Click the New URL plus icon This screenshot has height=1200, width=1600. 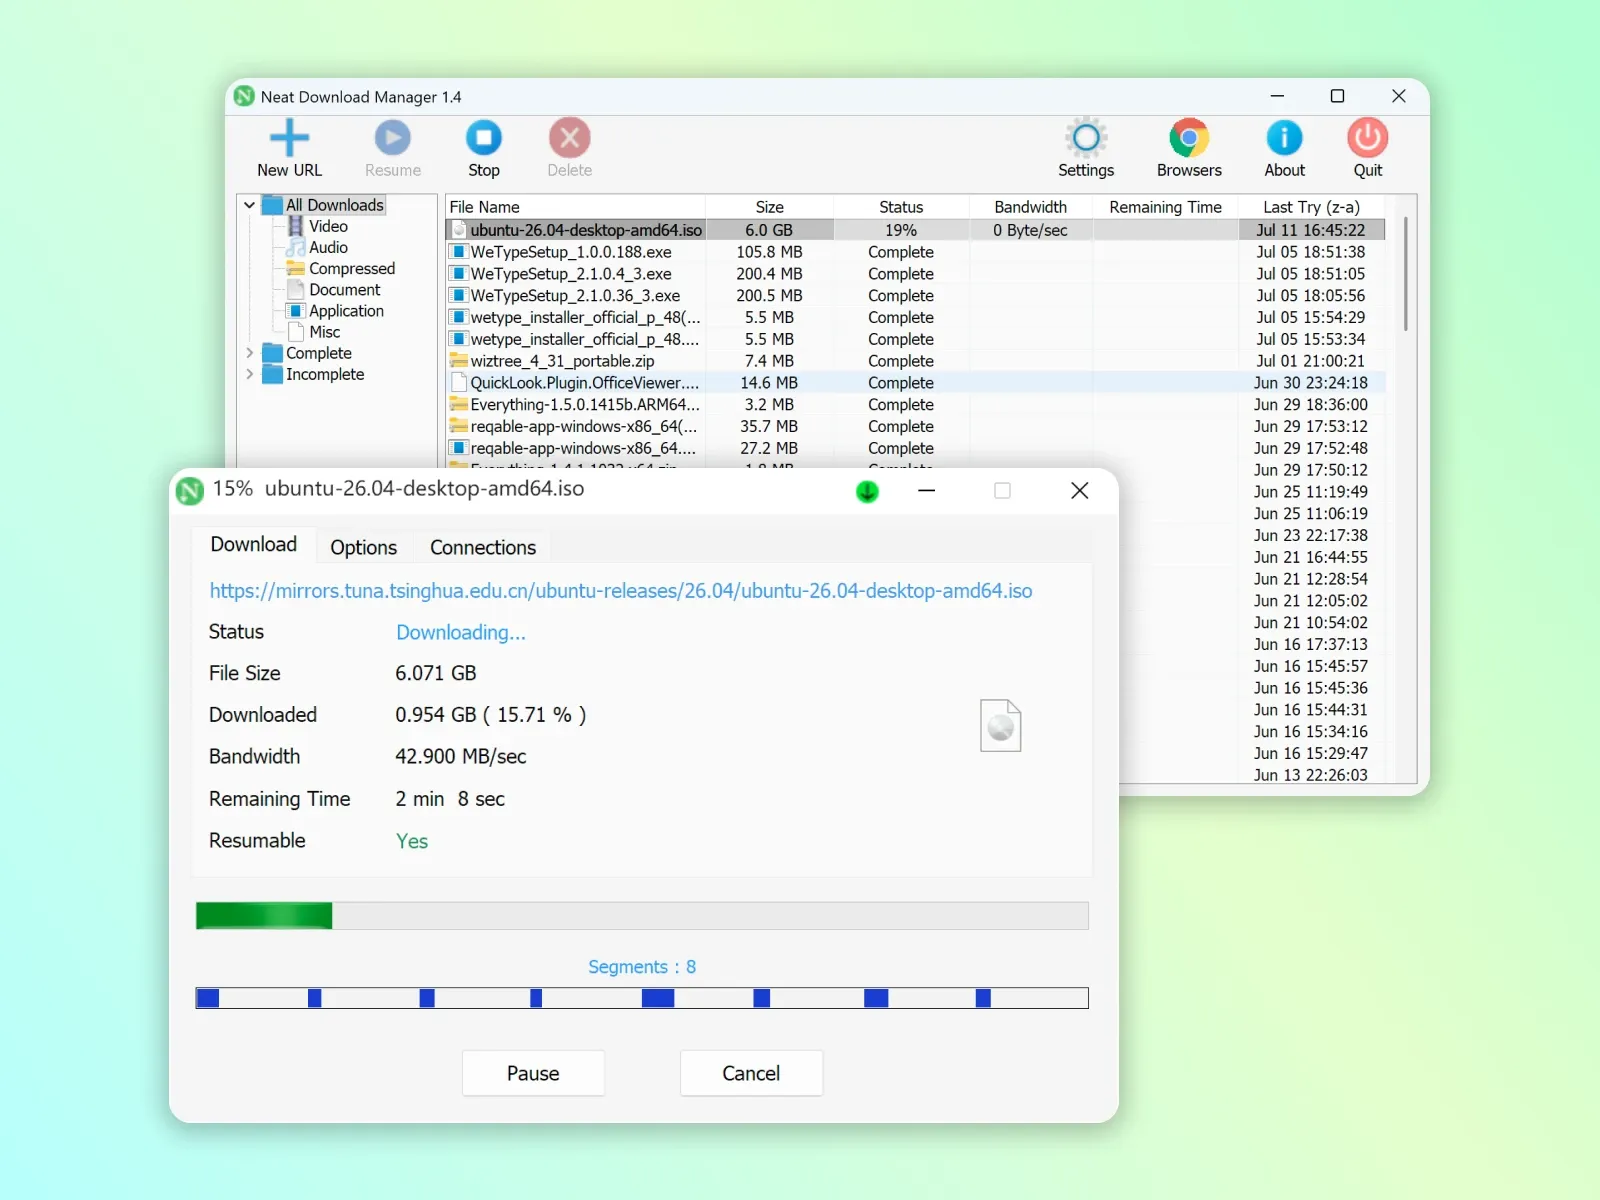289,138
